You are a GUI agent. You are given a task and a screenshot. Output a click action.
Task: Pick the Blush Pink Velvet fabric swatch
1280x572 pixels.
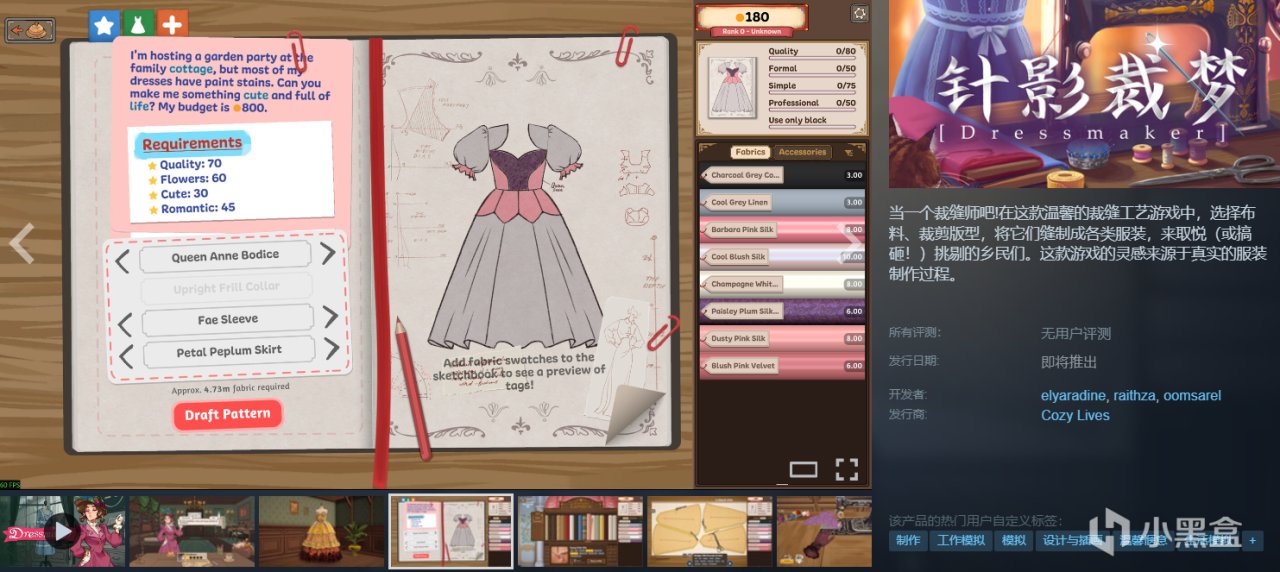782,366
